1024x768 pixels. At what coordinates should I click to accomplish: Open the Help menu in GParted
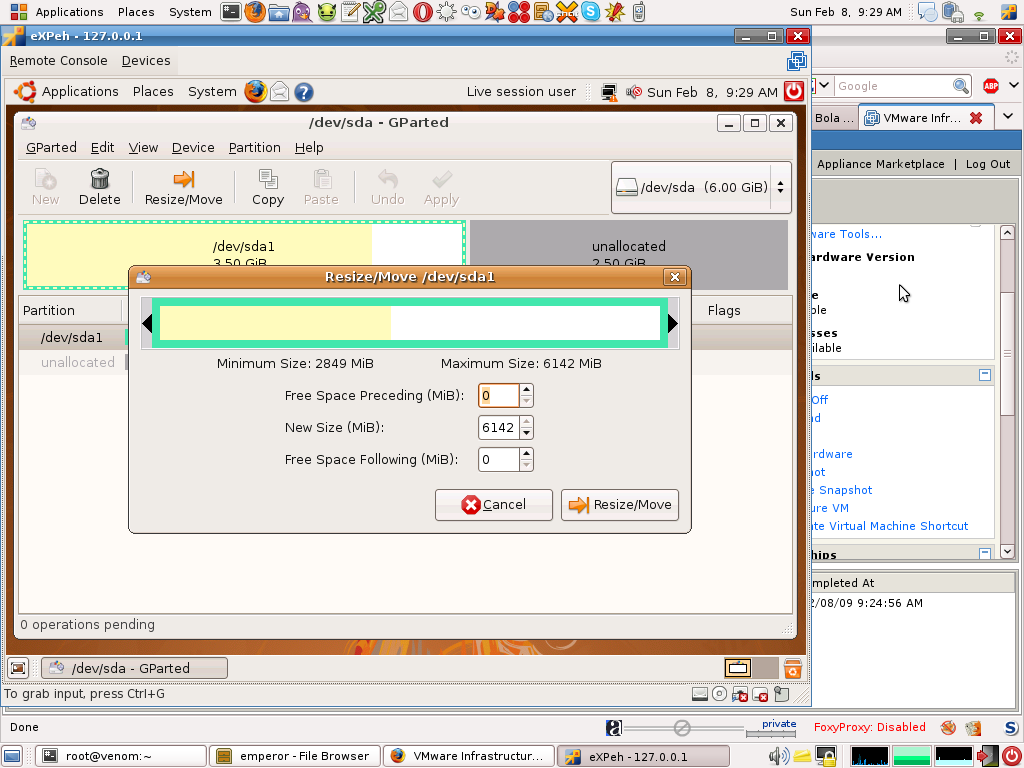(309, 148)
